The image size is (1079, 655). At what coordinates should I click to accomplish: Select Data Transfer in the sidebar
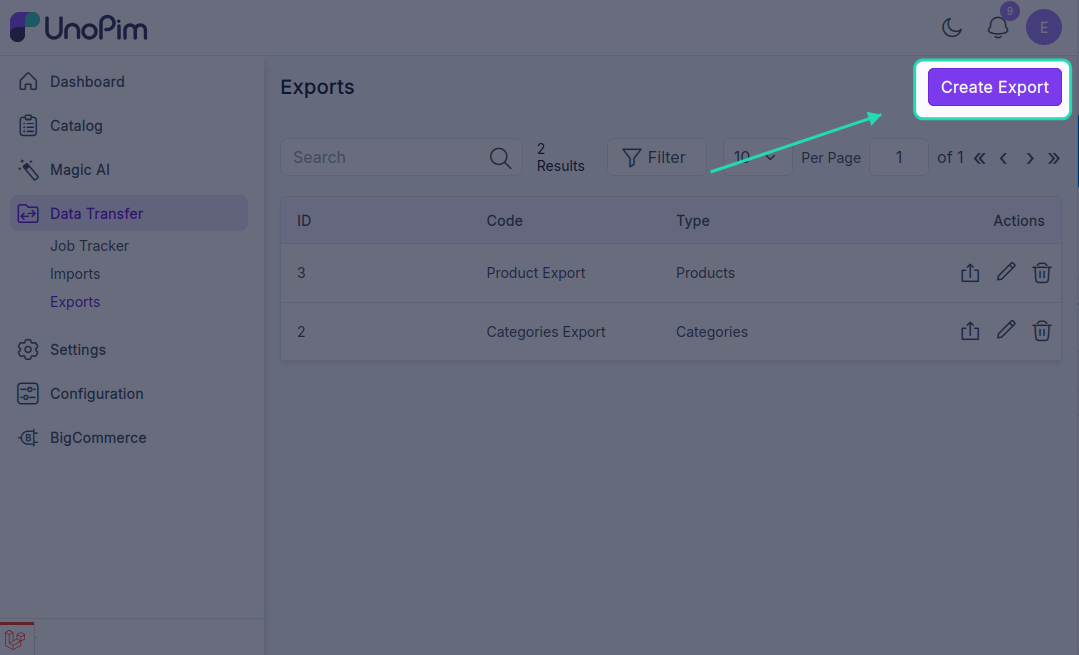[129, 213]
